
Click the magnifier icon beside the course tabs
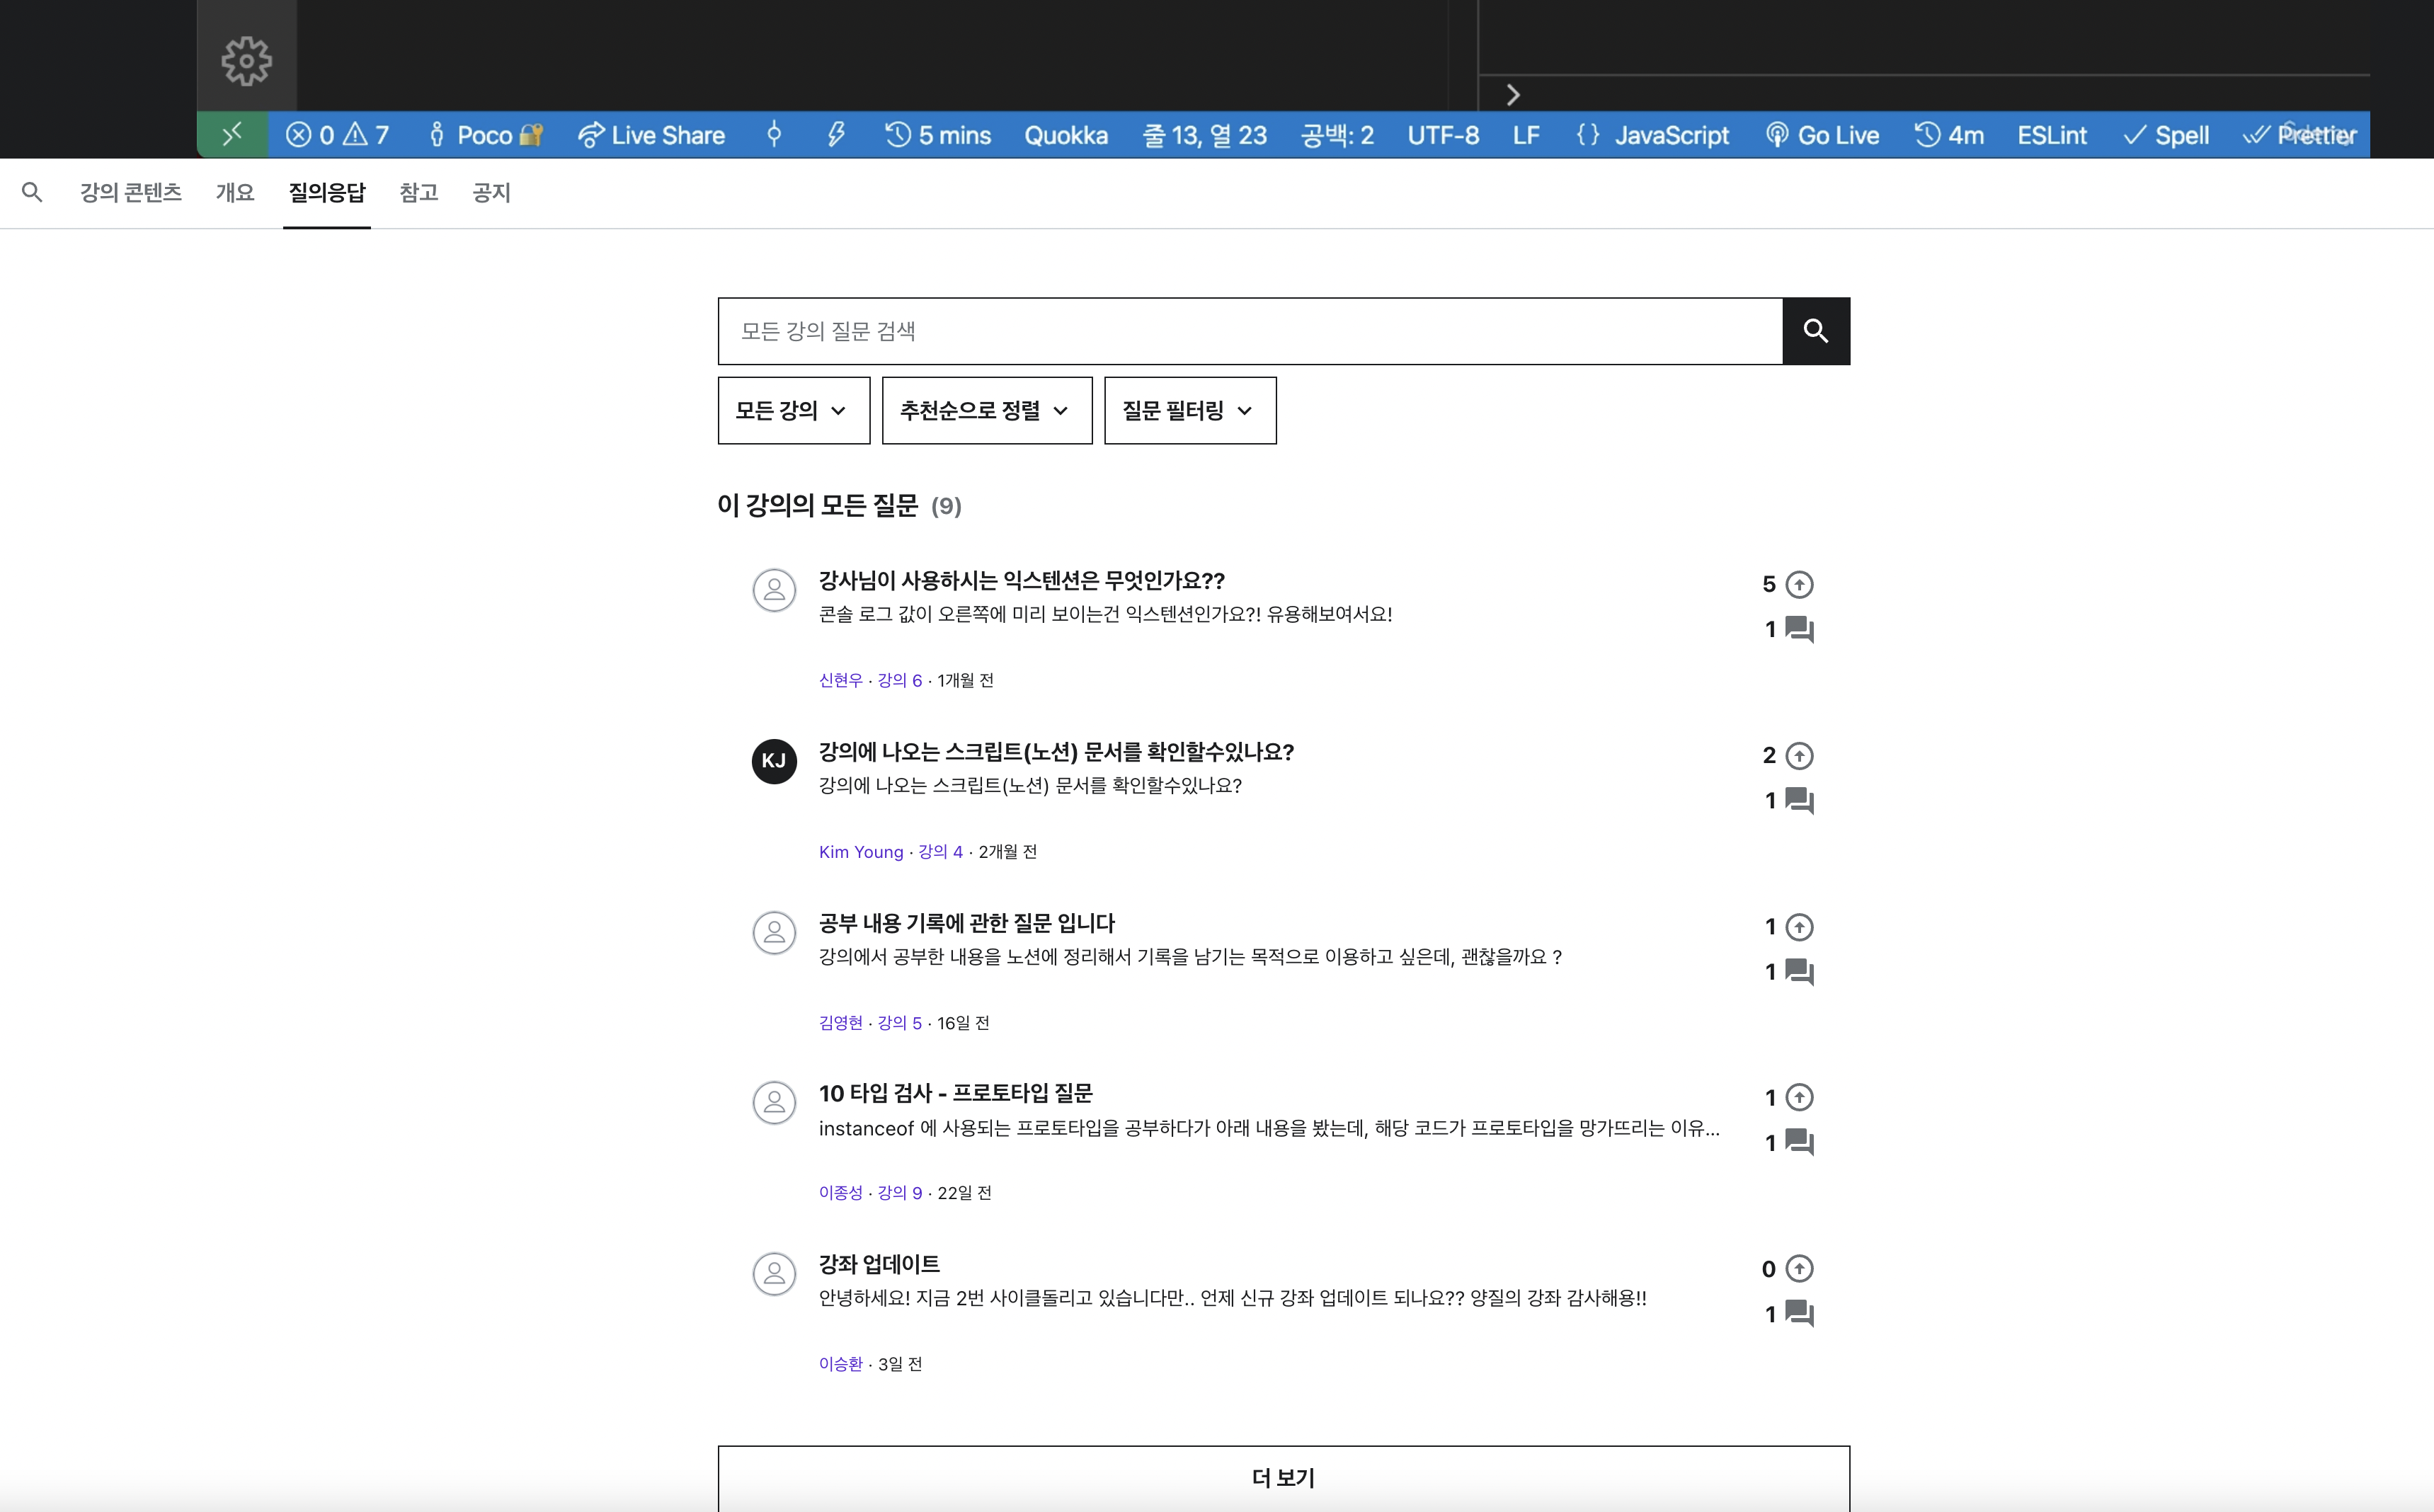pyautogui.click(x=32, y=192)
